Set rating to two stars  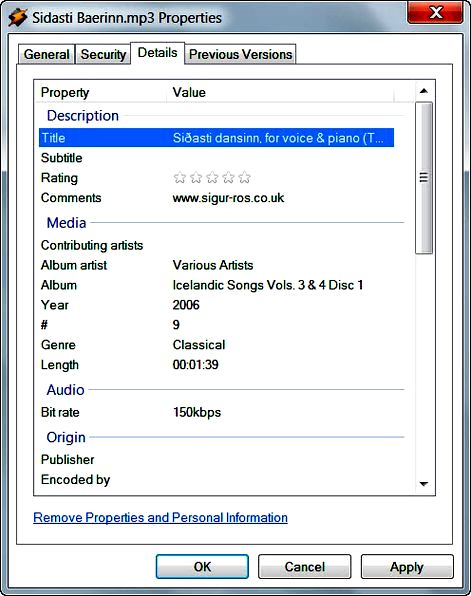click(x=196, y=178)
